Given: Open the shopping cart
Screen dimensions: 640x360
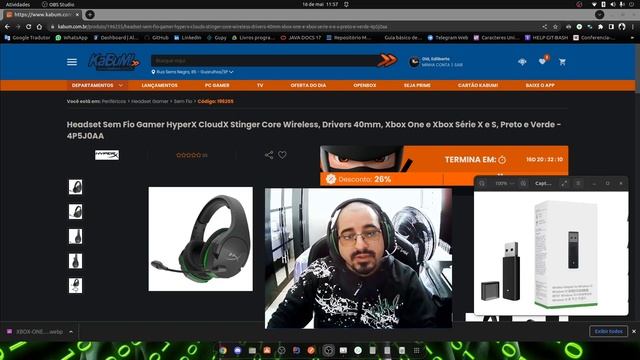Looking at the screenshot, I should pyautogui.click(x=562, y=62).
